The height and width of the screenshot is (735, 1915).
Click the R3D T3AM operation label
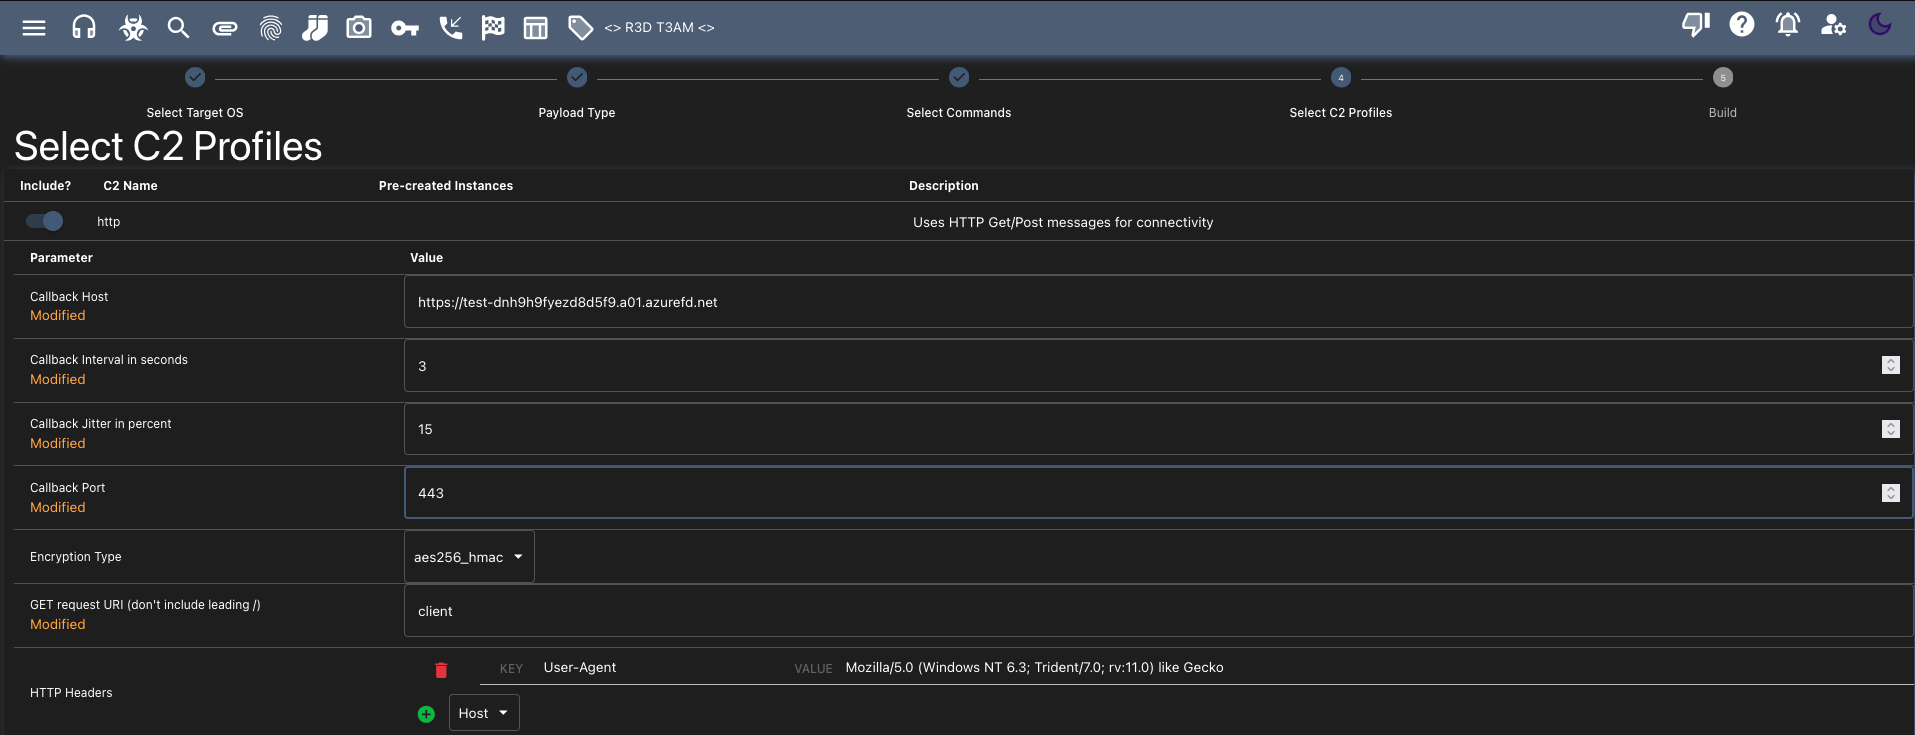(x=659, y=28)
